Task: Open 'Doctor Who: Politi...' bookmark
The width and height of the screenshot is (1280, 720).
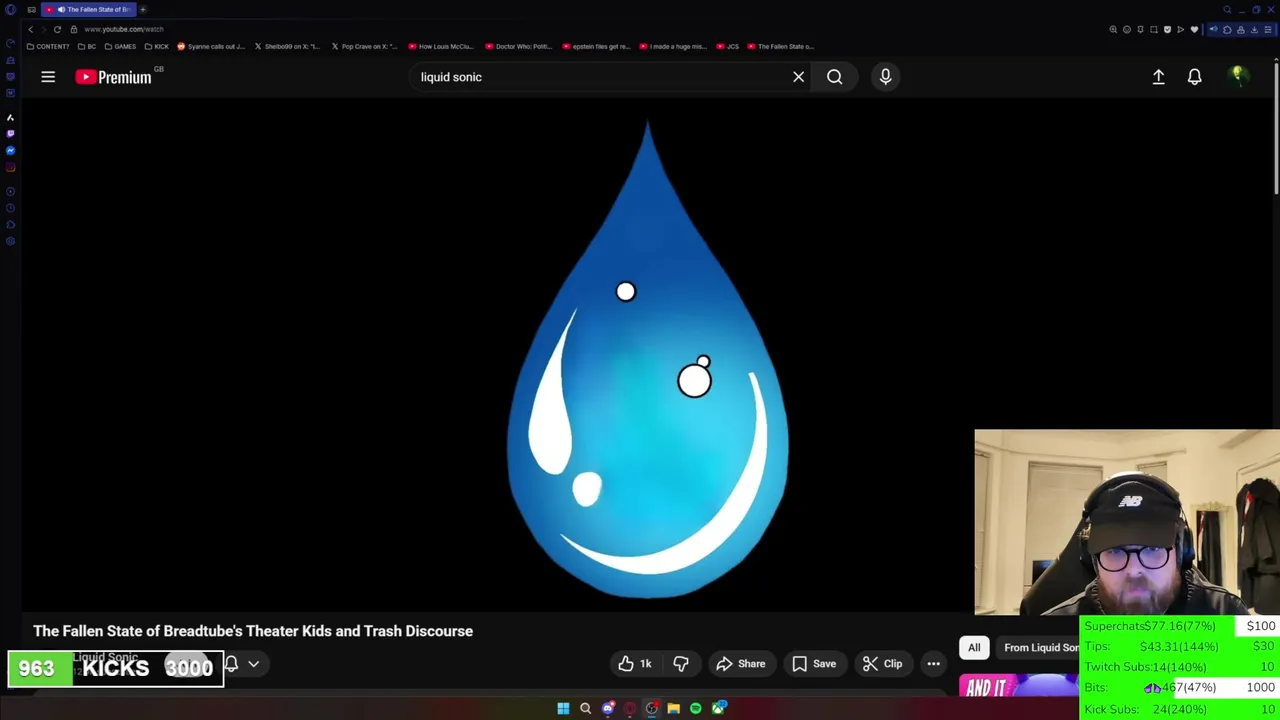Action: (518, 46)
